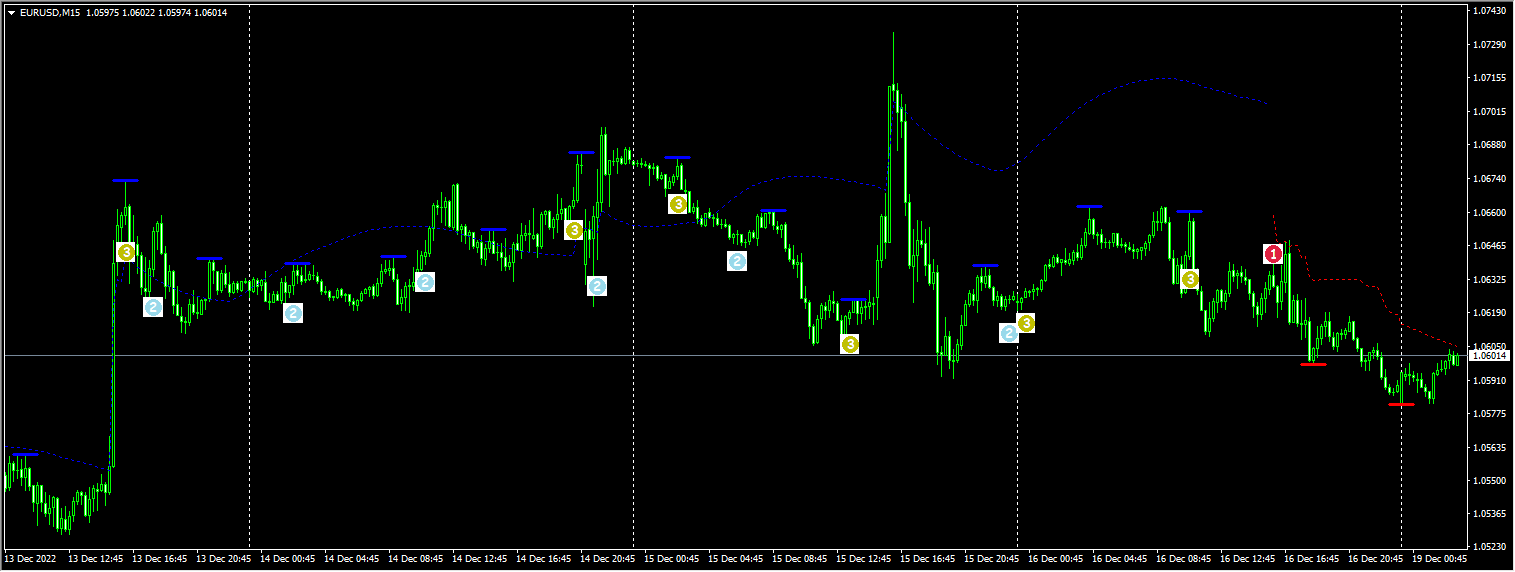The image size is (1515, 572).
Task: Click the 1.05910 price axis label
Action: tap(1489, 381)
